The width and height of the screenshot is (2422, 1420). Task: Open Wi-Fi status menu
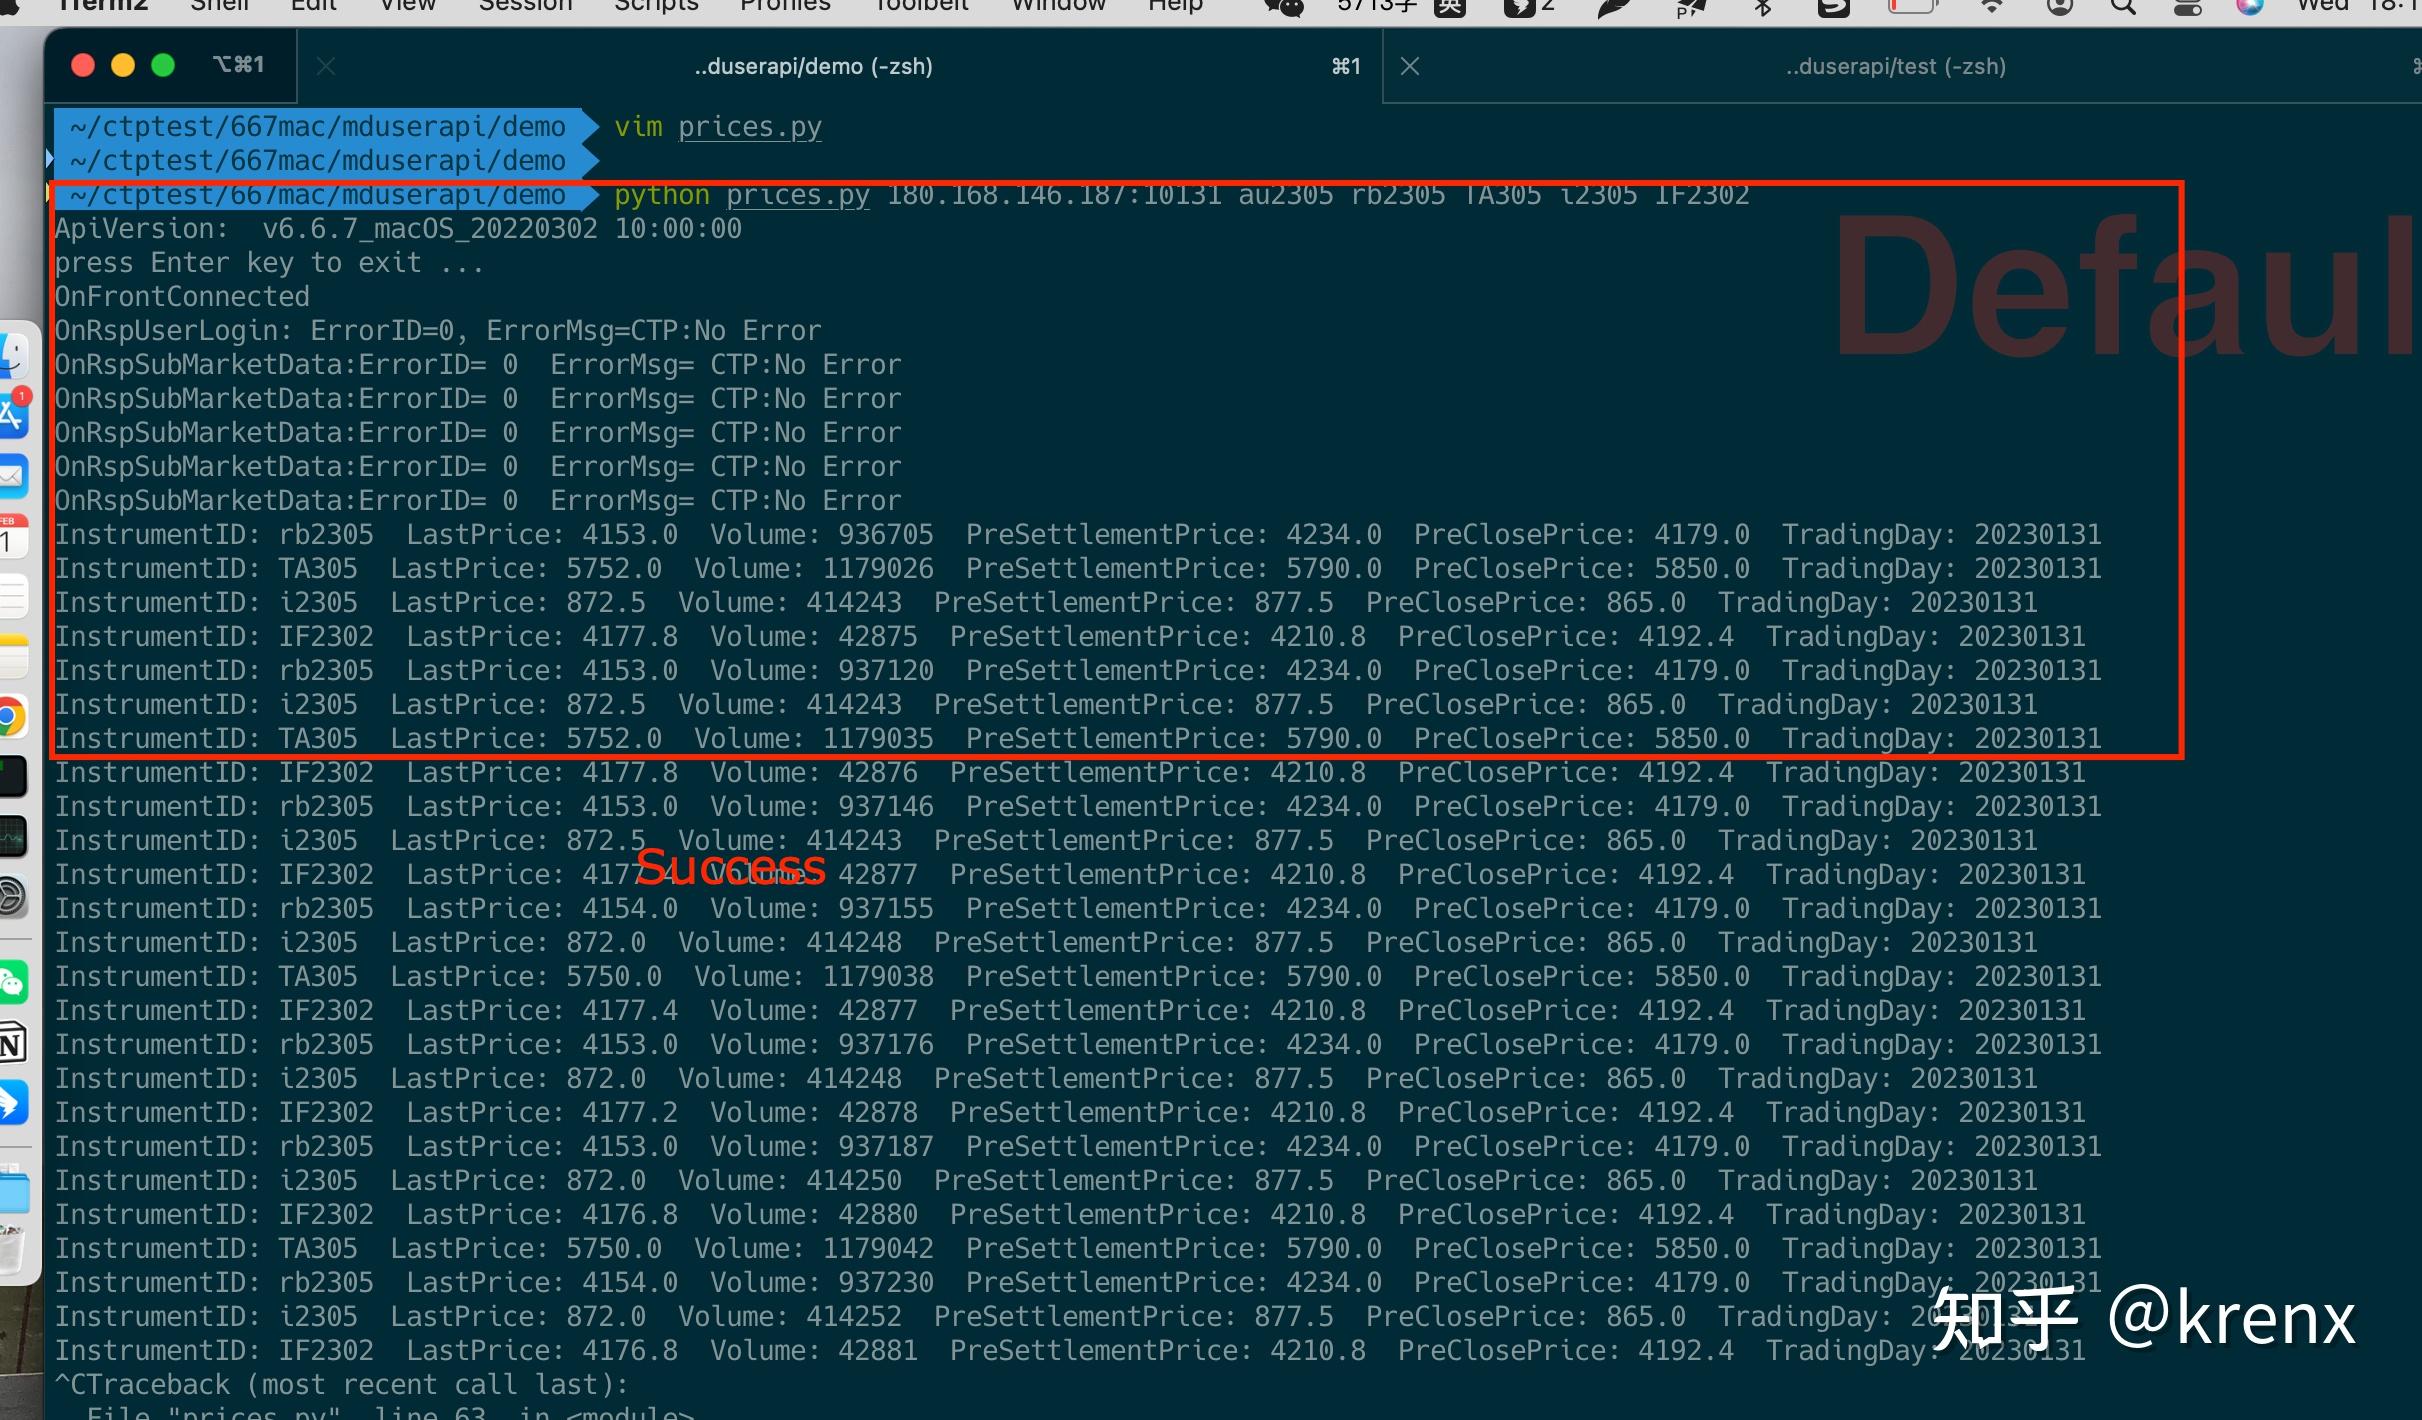coord(1992,8)
